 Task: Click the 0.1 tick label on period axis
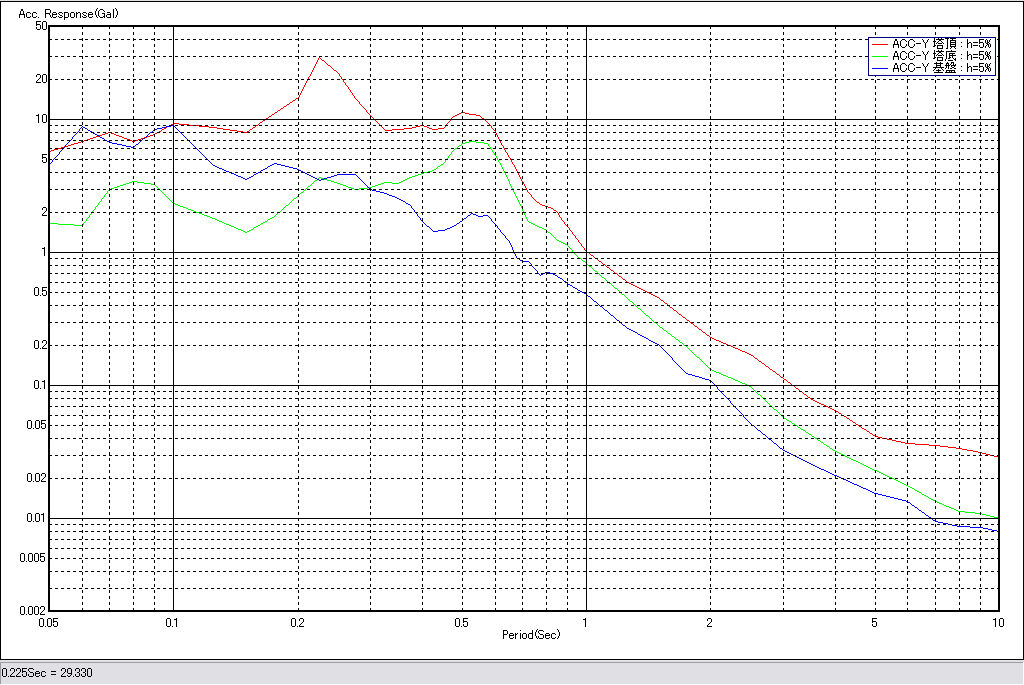[173, 623]
